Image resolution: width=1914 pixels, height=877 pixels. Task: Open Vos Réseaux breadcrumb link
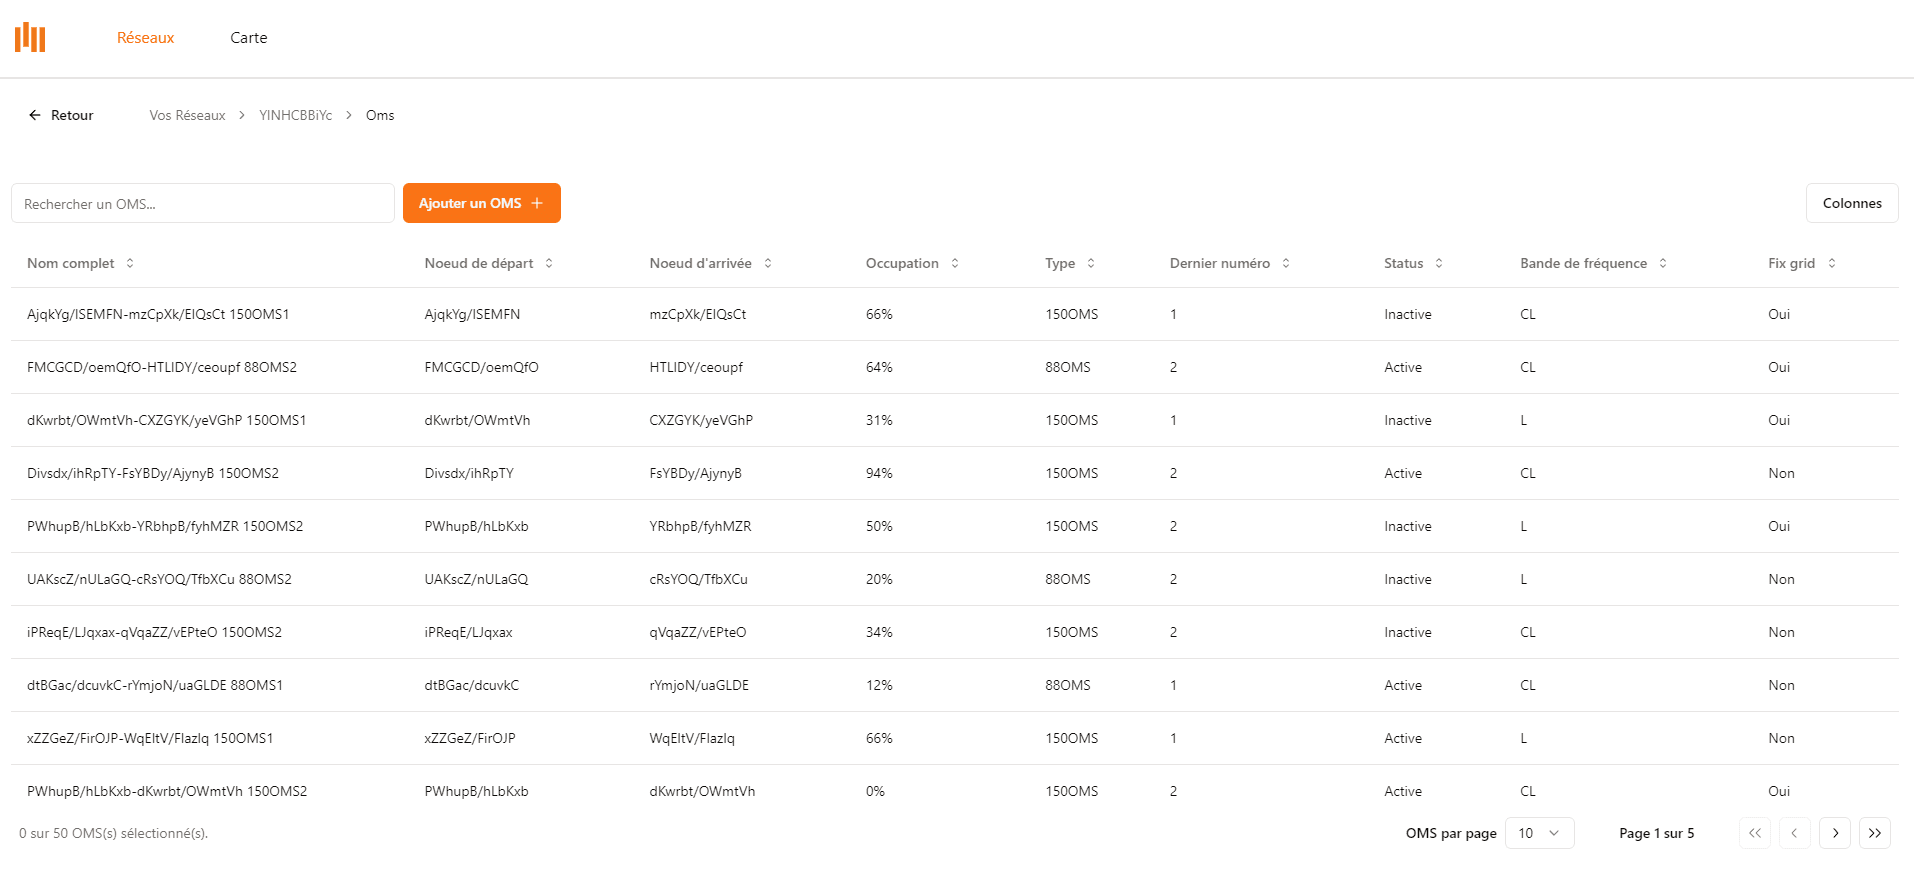coord(187,115)
